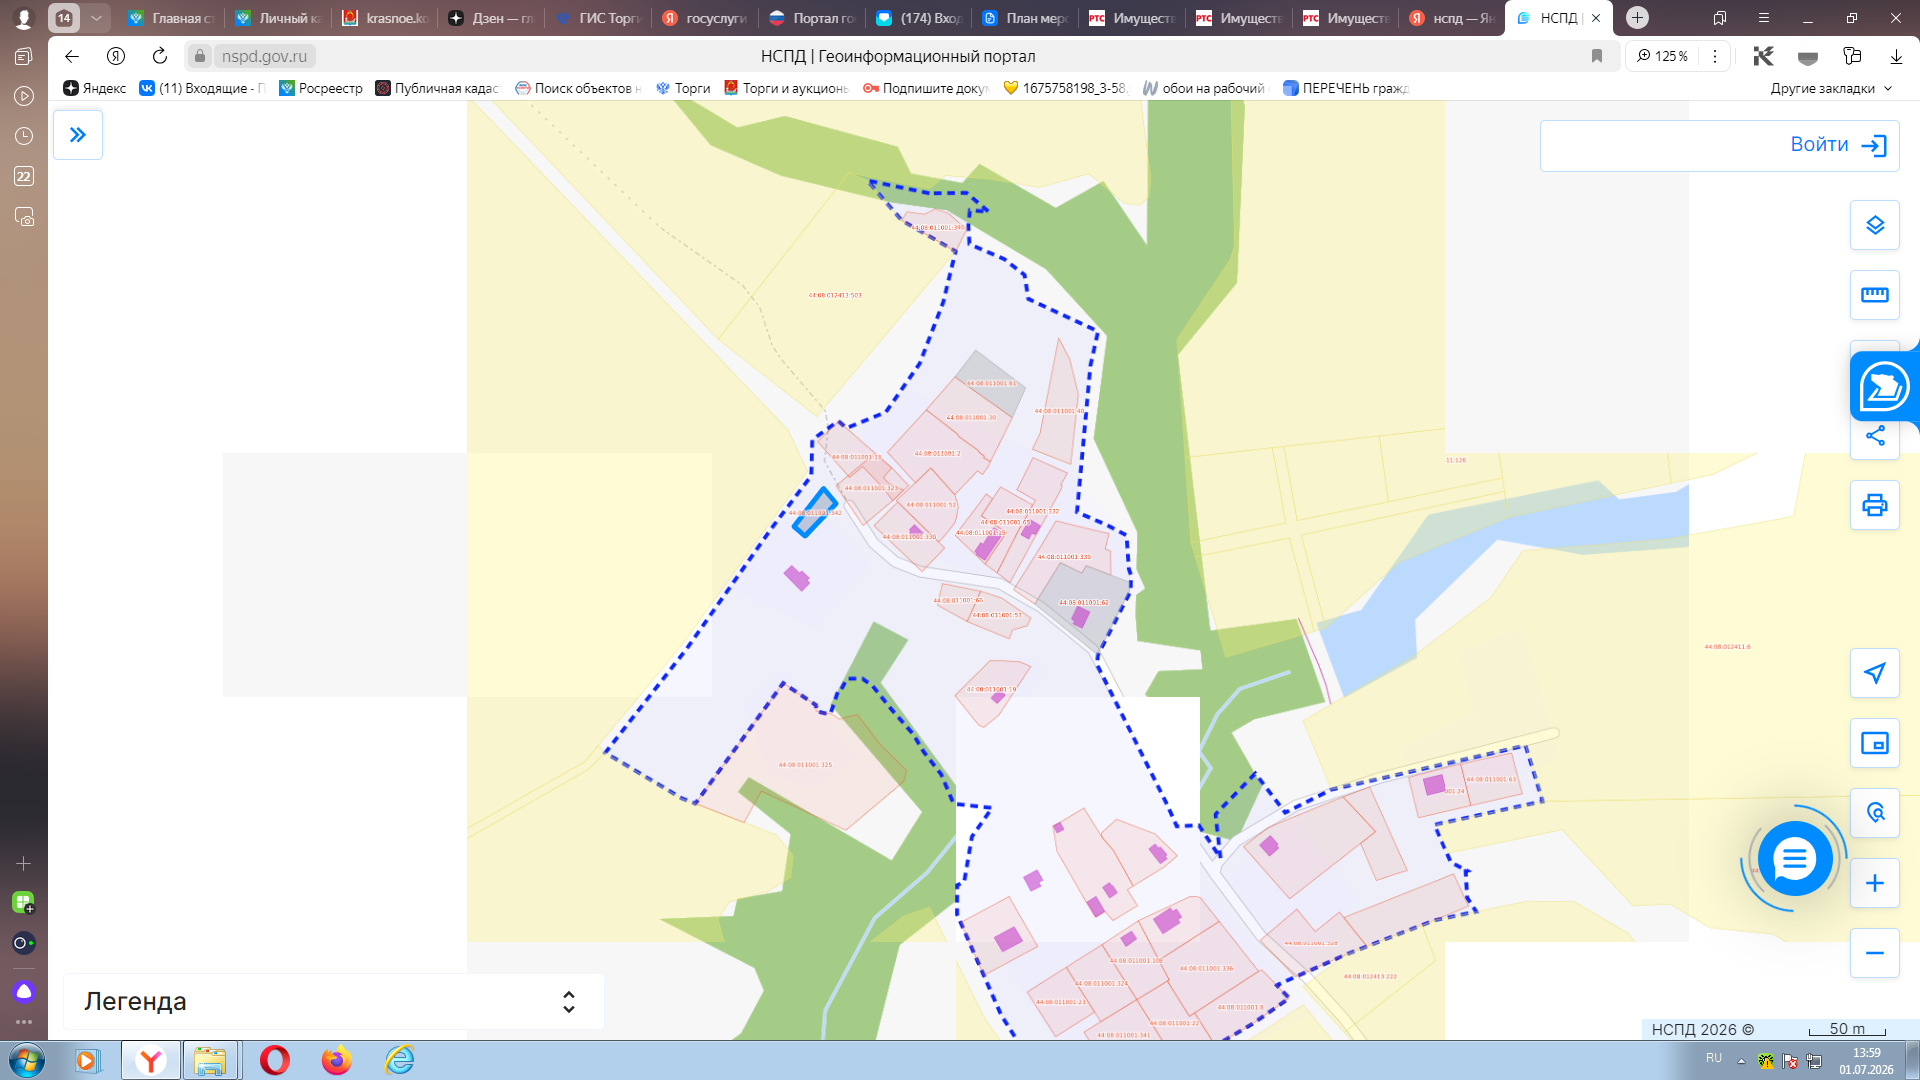
Task: Open the minimap overview icon
Action: coord(1874,743)
